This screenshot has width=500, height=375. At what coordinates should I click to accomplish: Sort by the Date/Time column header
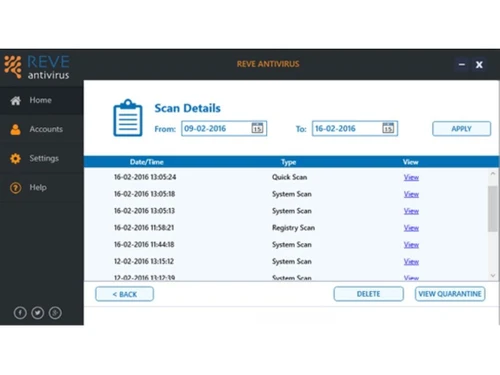coord(147,162)
